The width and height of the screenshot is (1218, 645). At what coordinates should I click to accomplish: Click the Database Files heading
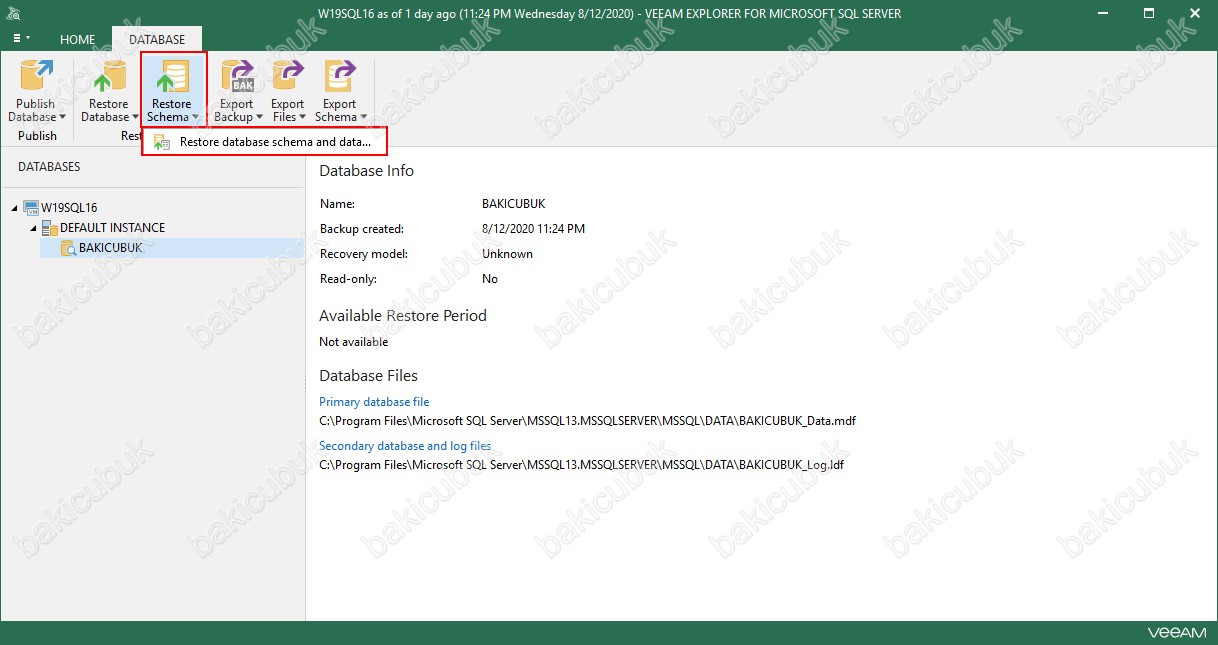[368, 376]
